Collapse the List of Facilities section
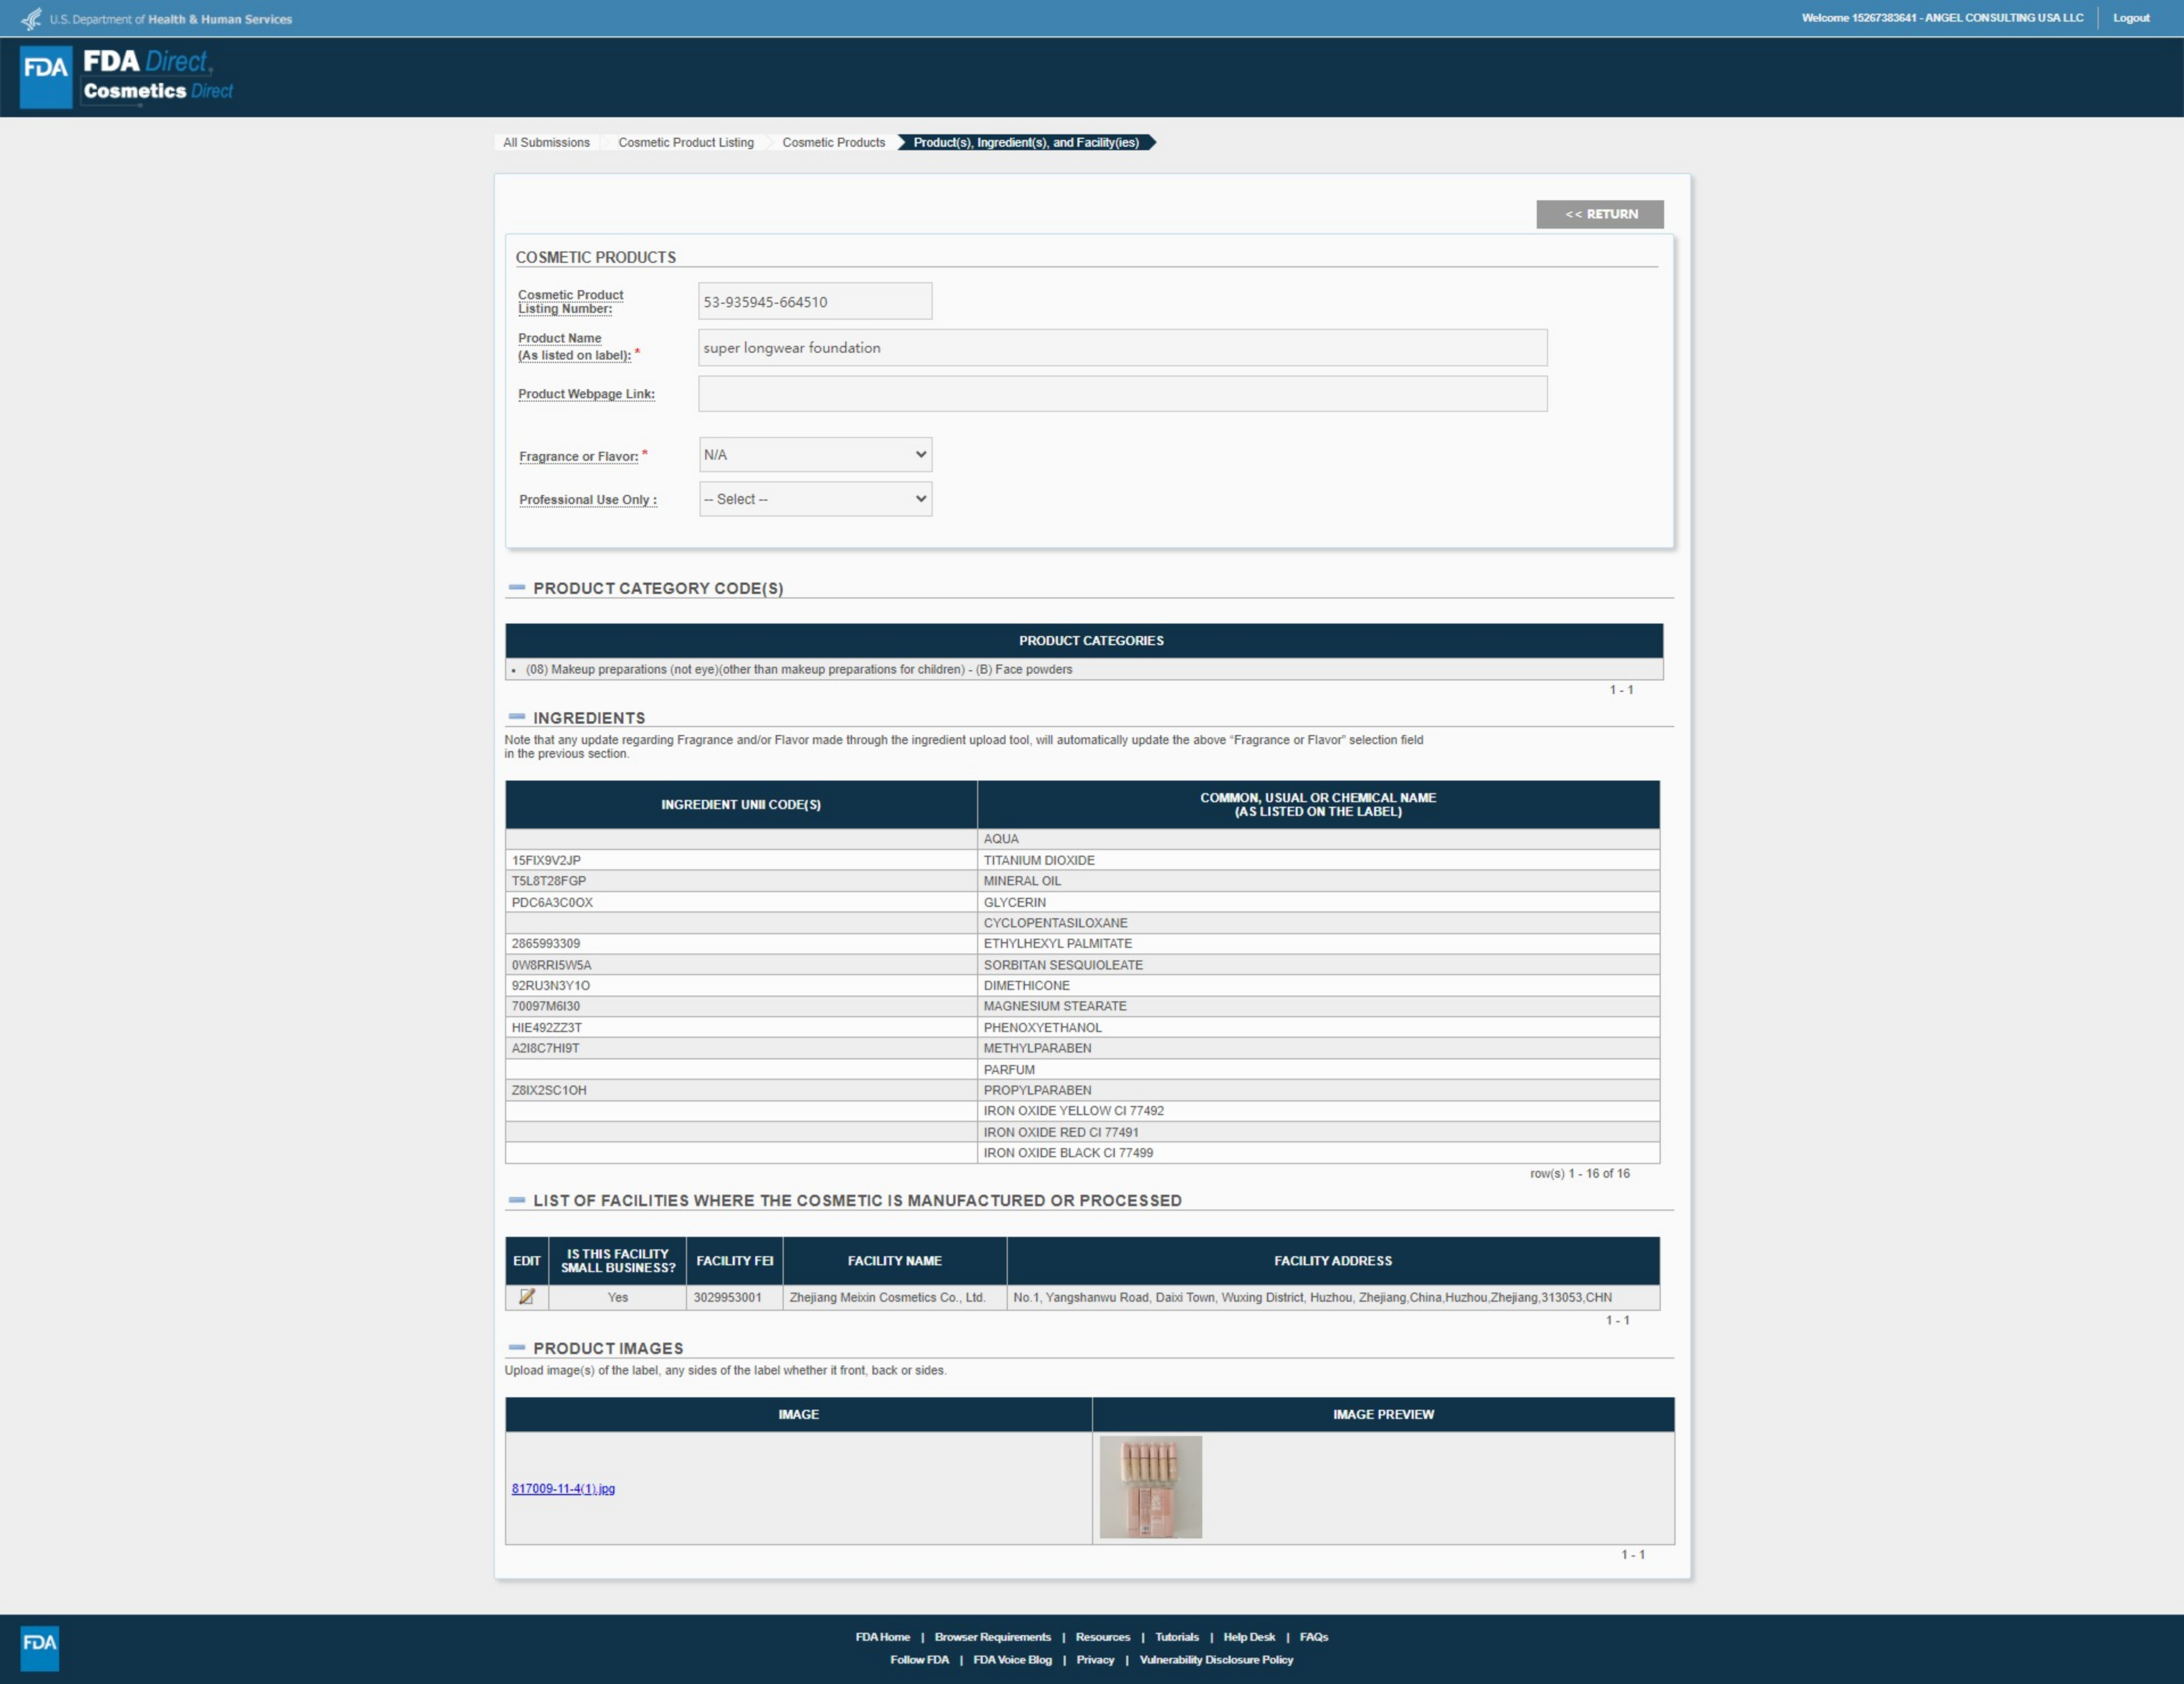This screenshot has height=1684, width=2184. pos(517,1200)
